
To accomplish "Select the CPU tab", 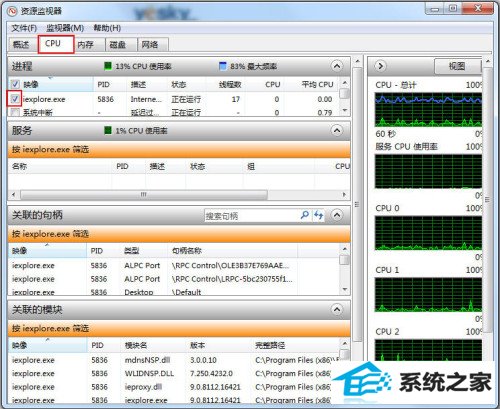I will 56,44.
